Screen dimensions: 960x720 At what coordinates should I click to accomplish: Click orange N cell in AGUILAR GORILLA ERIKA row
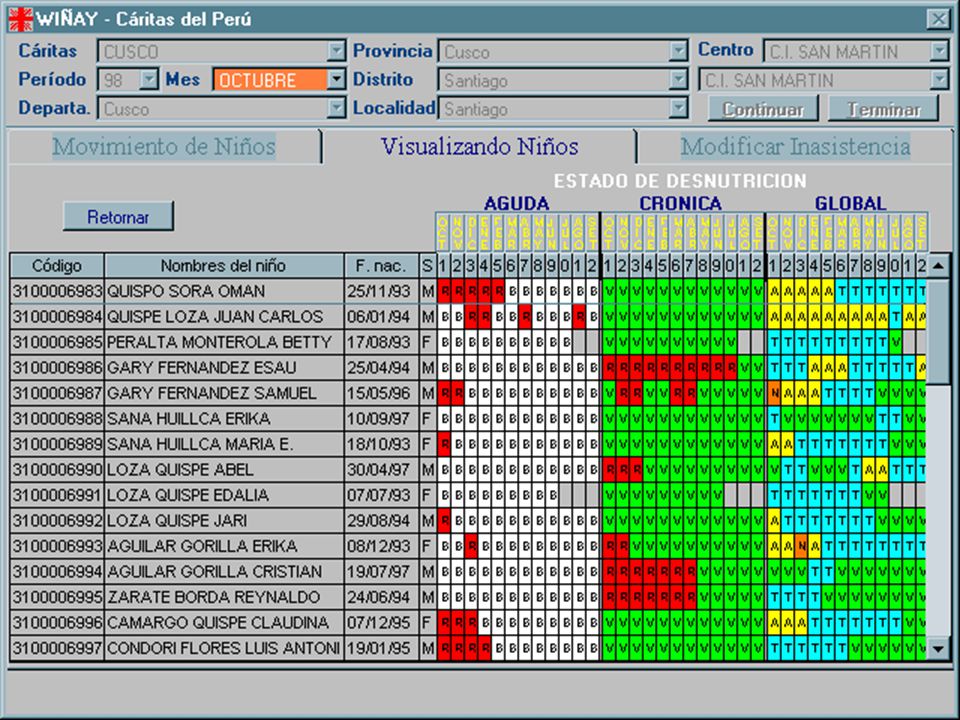pyautogui.click(x=801, y=546)
